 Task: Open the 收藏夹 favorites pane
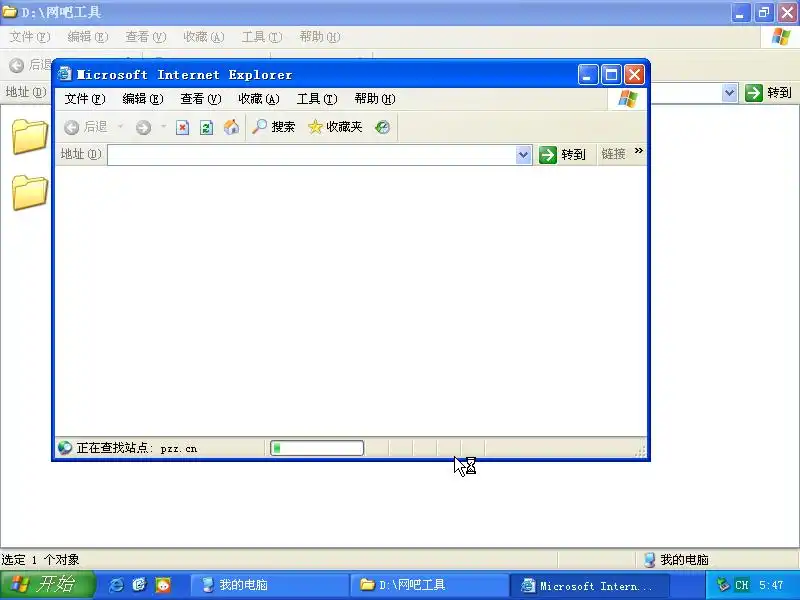tap(335, 127)
